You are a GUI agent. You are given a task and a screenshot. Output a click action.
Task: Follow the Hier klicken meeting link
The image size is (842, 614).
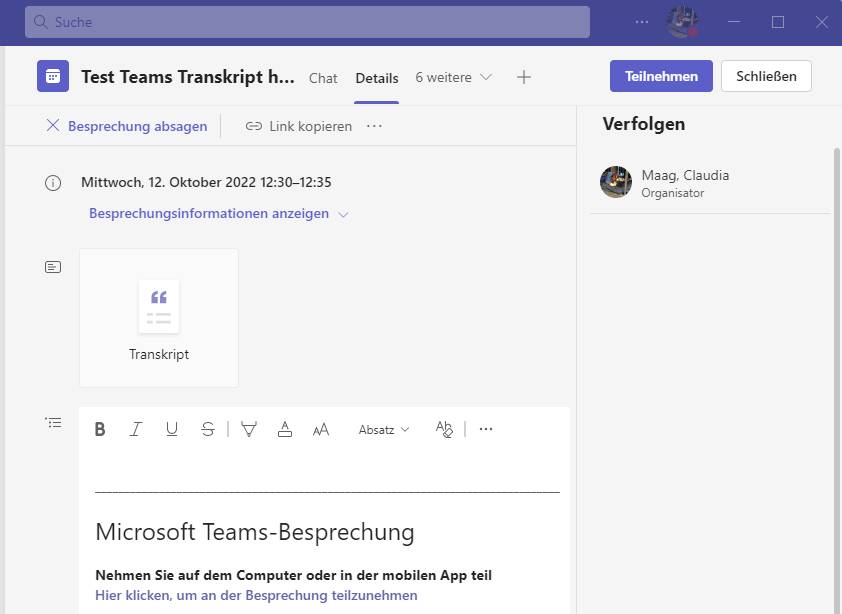pyautogui.click(x=255, y=595)
